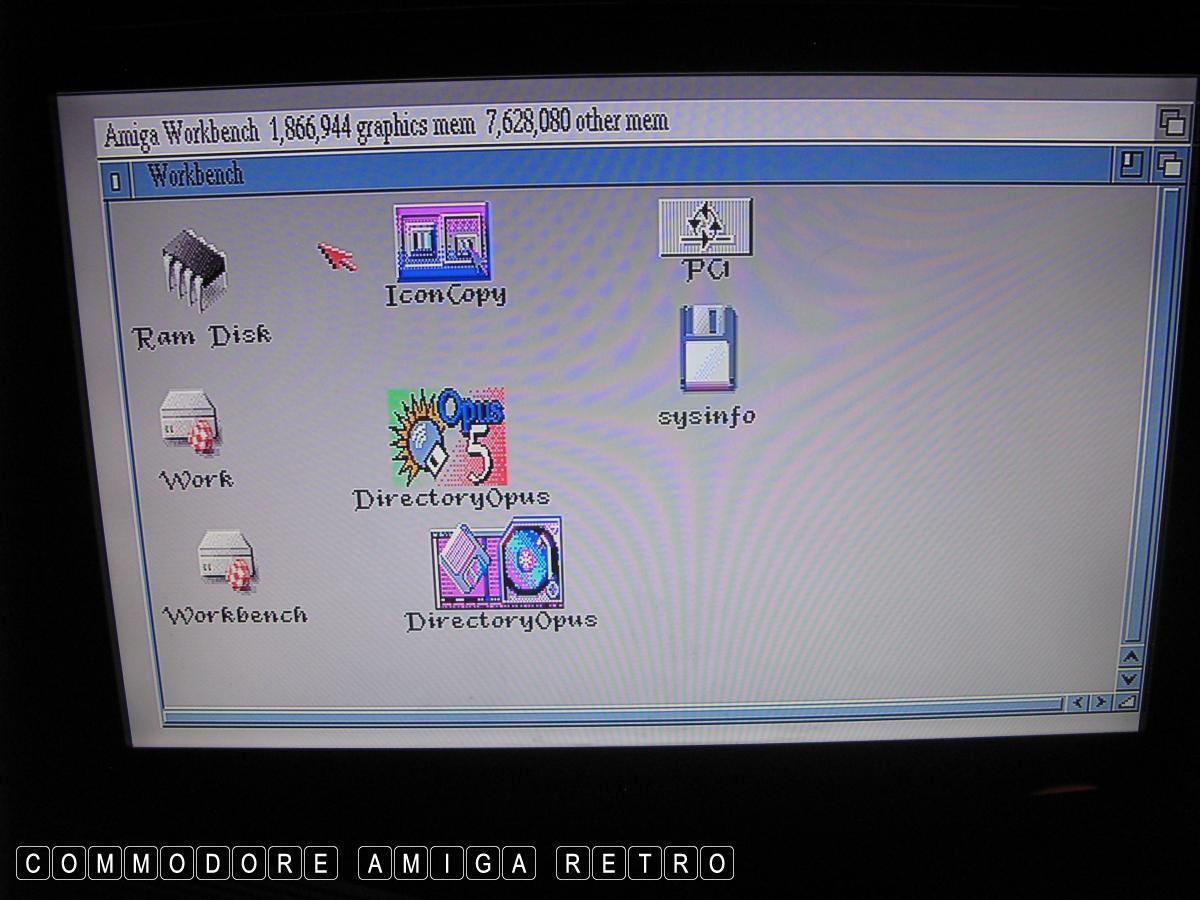
Task: Click the Amiga Workbench screen title bar
Action: [800, 125]
